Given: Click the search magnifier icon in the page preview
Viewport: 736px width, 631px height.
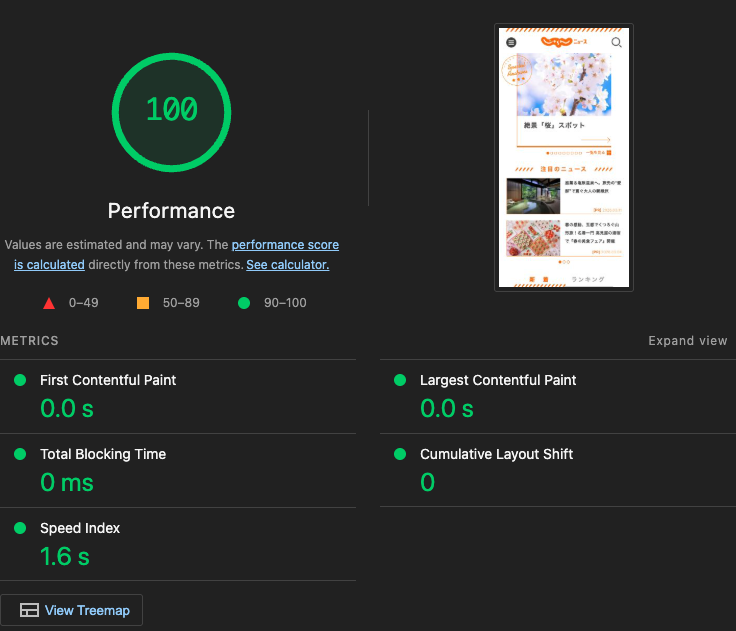Looking at the screenshot, I should (x=616, y=42).
